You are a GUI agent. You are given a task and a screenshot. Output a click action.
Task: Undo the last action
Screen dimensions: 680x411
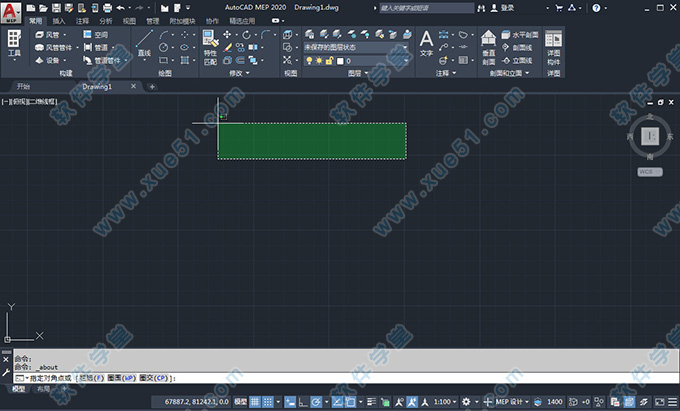tap(121, 8)
